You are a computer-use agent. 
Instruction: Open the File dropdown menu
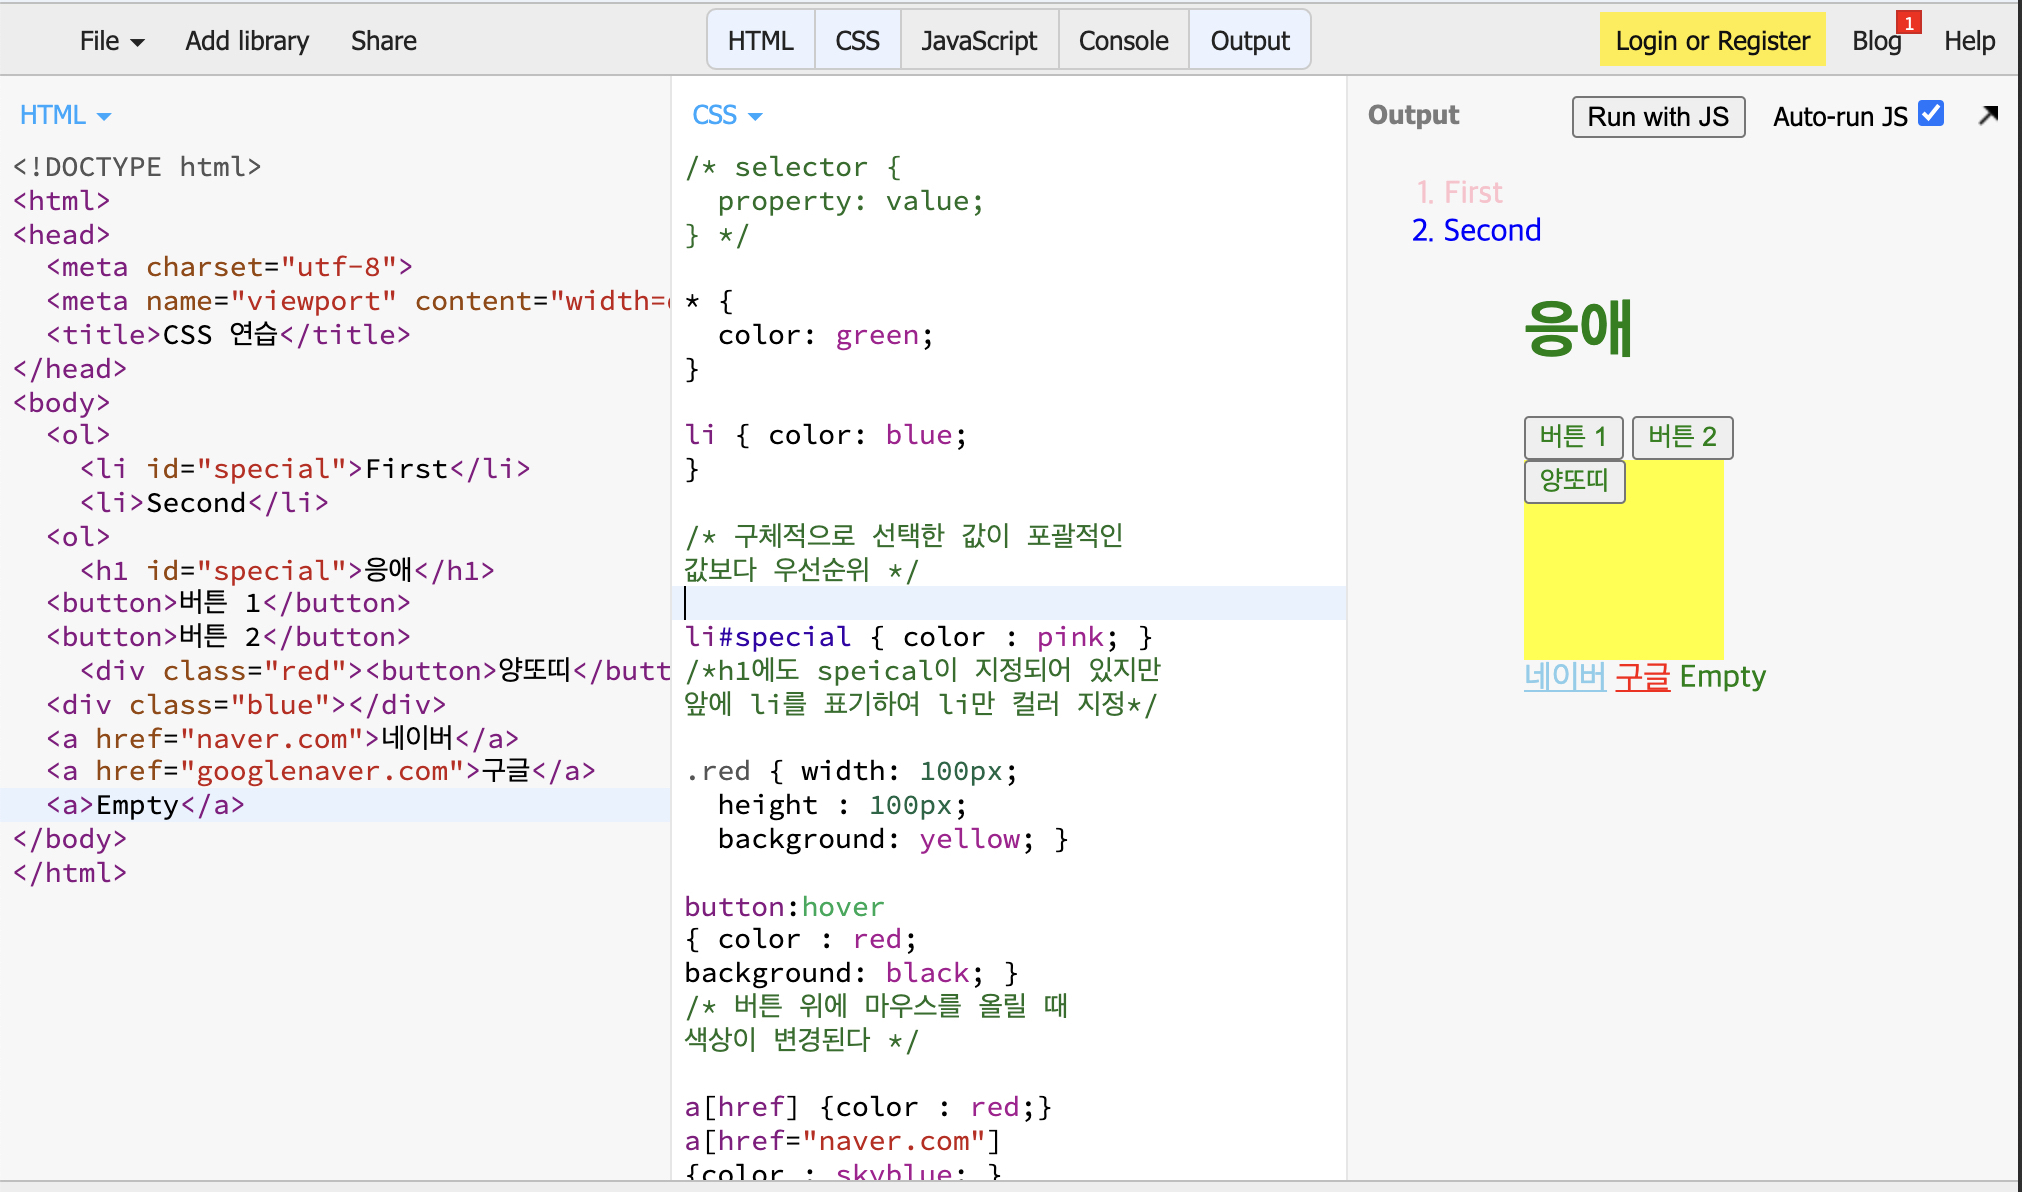[112, 41]
